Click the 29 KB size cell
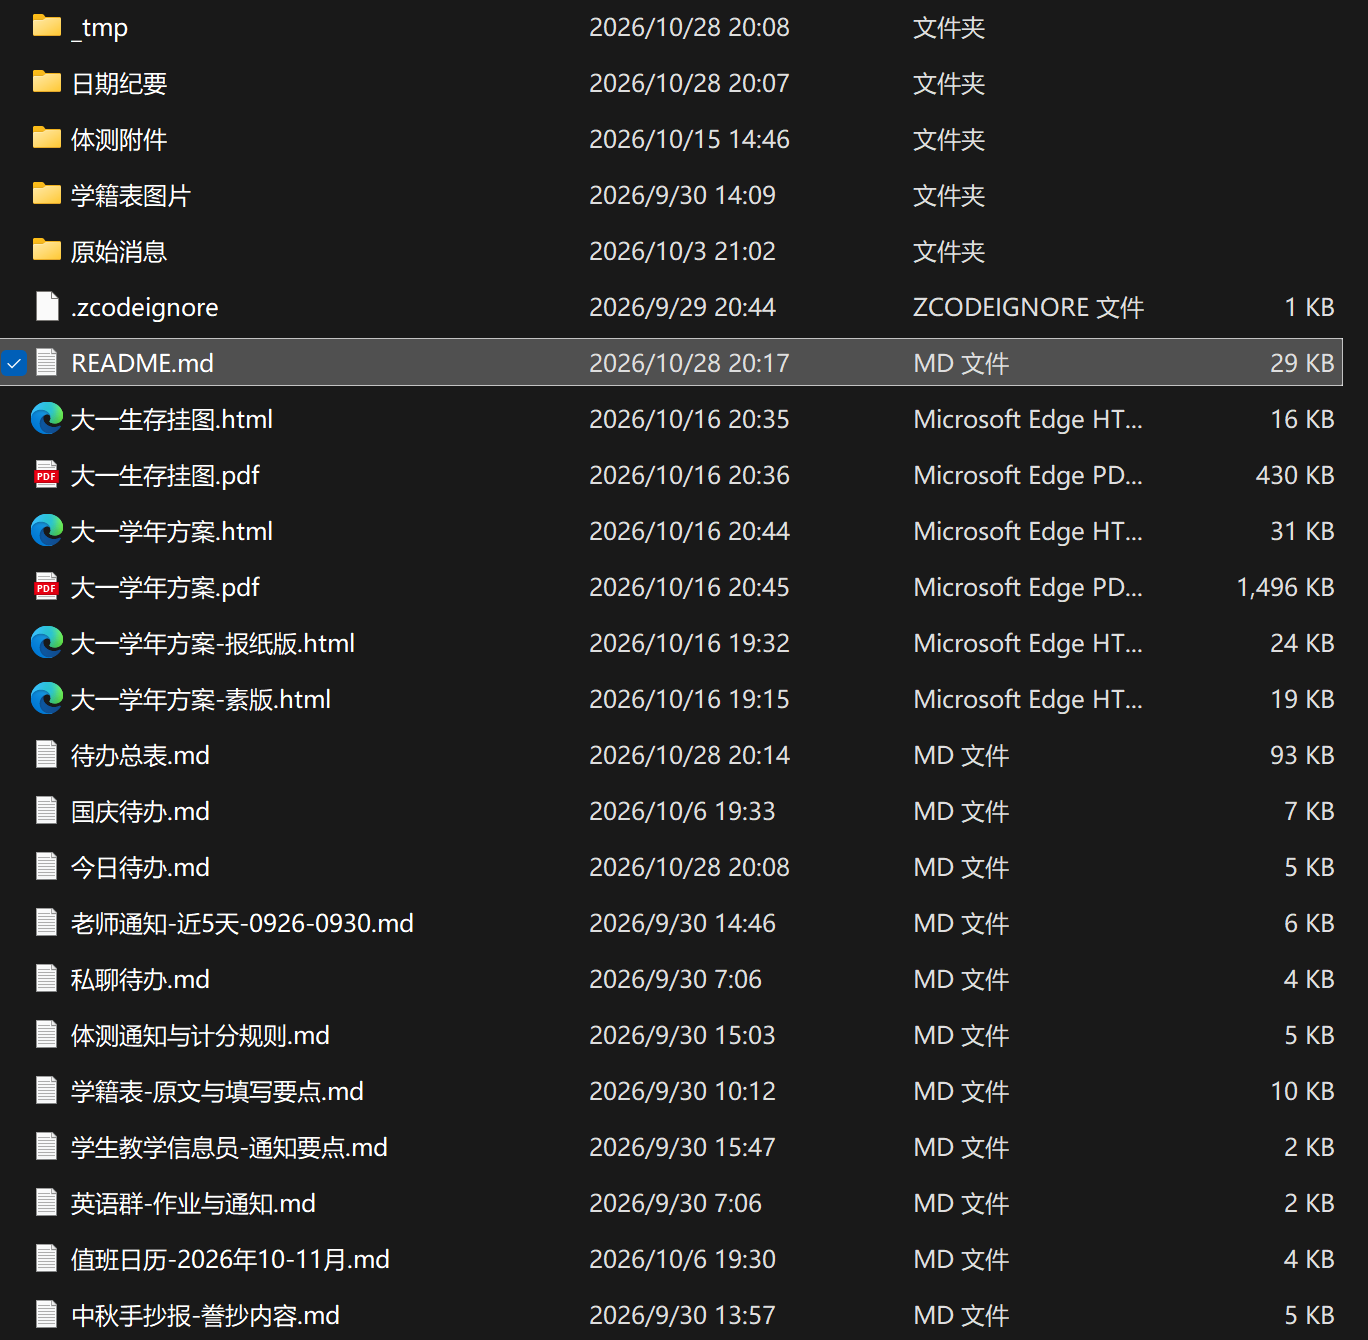 click(1302, 363)
